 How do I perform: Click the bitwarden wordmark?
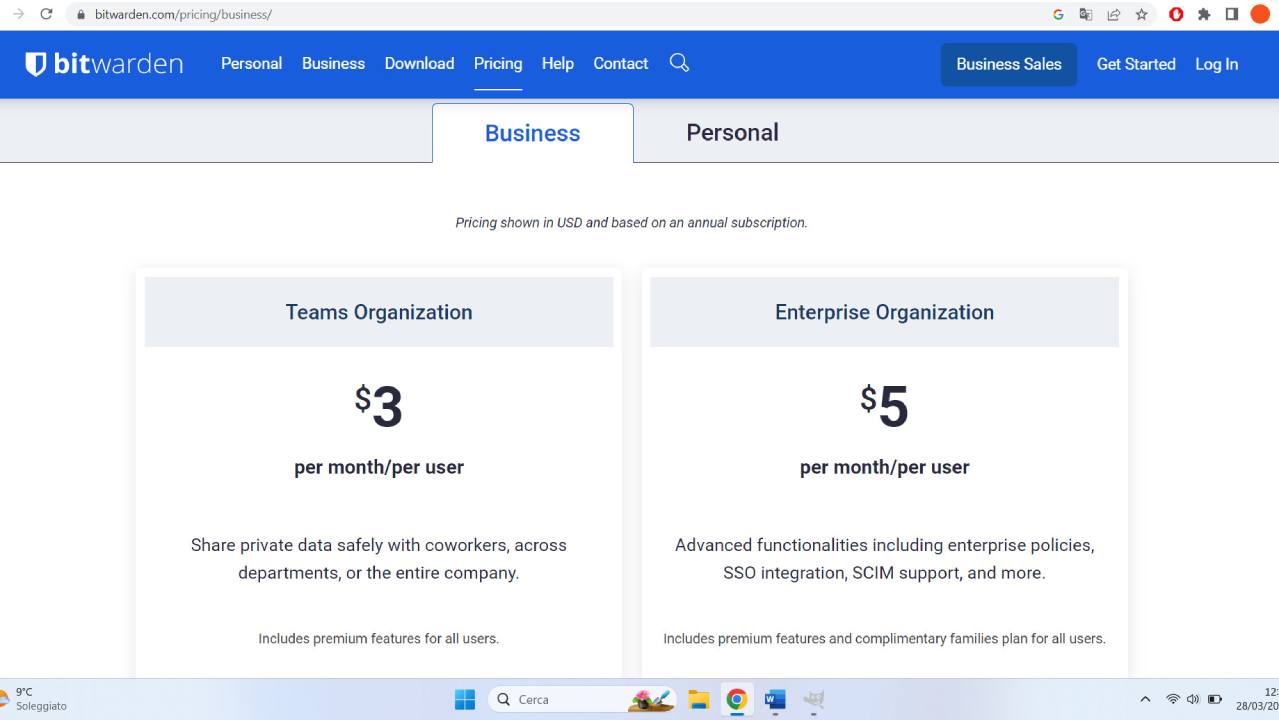[x=118, y=64]
